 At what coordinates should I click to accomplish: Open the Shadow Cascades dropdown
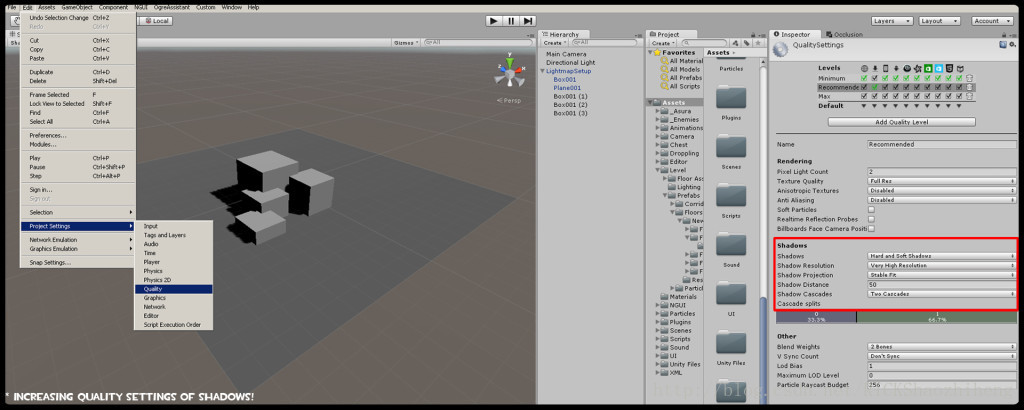(942, 294)
